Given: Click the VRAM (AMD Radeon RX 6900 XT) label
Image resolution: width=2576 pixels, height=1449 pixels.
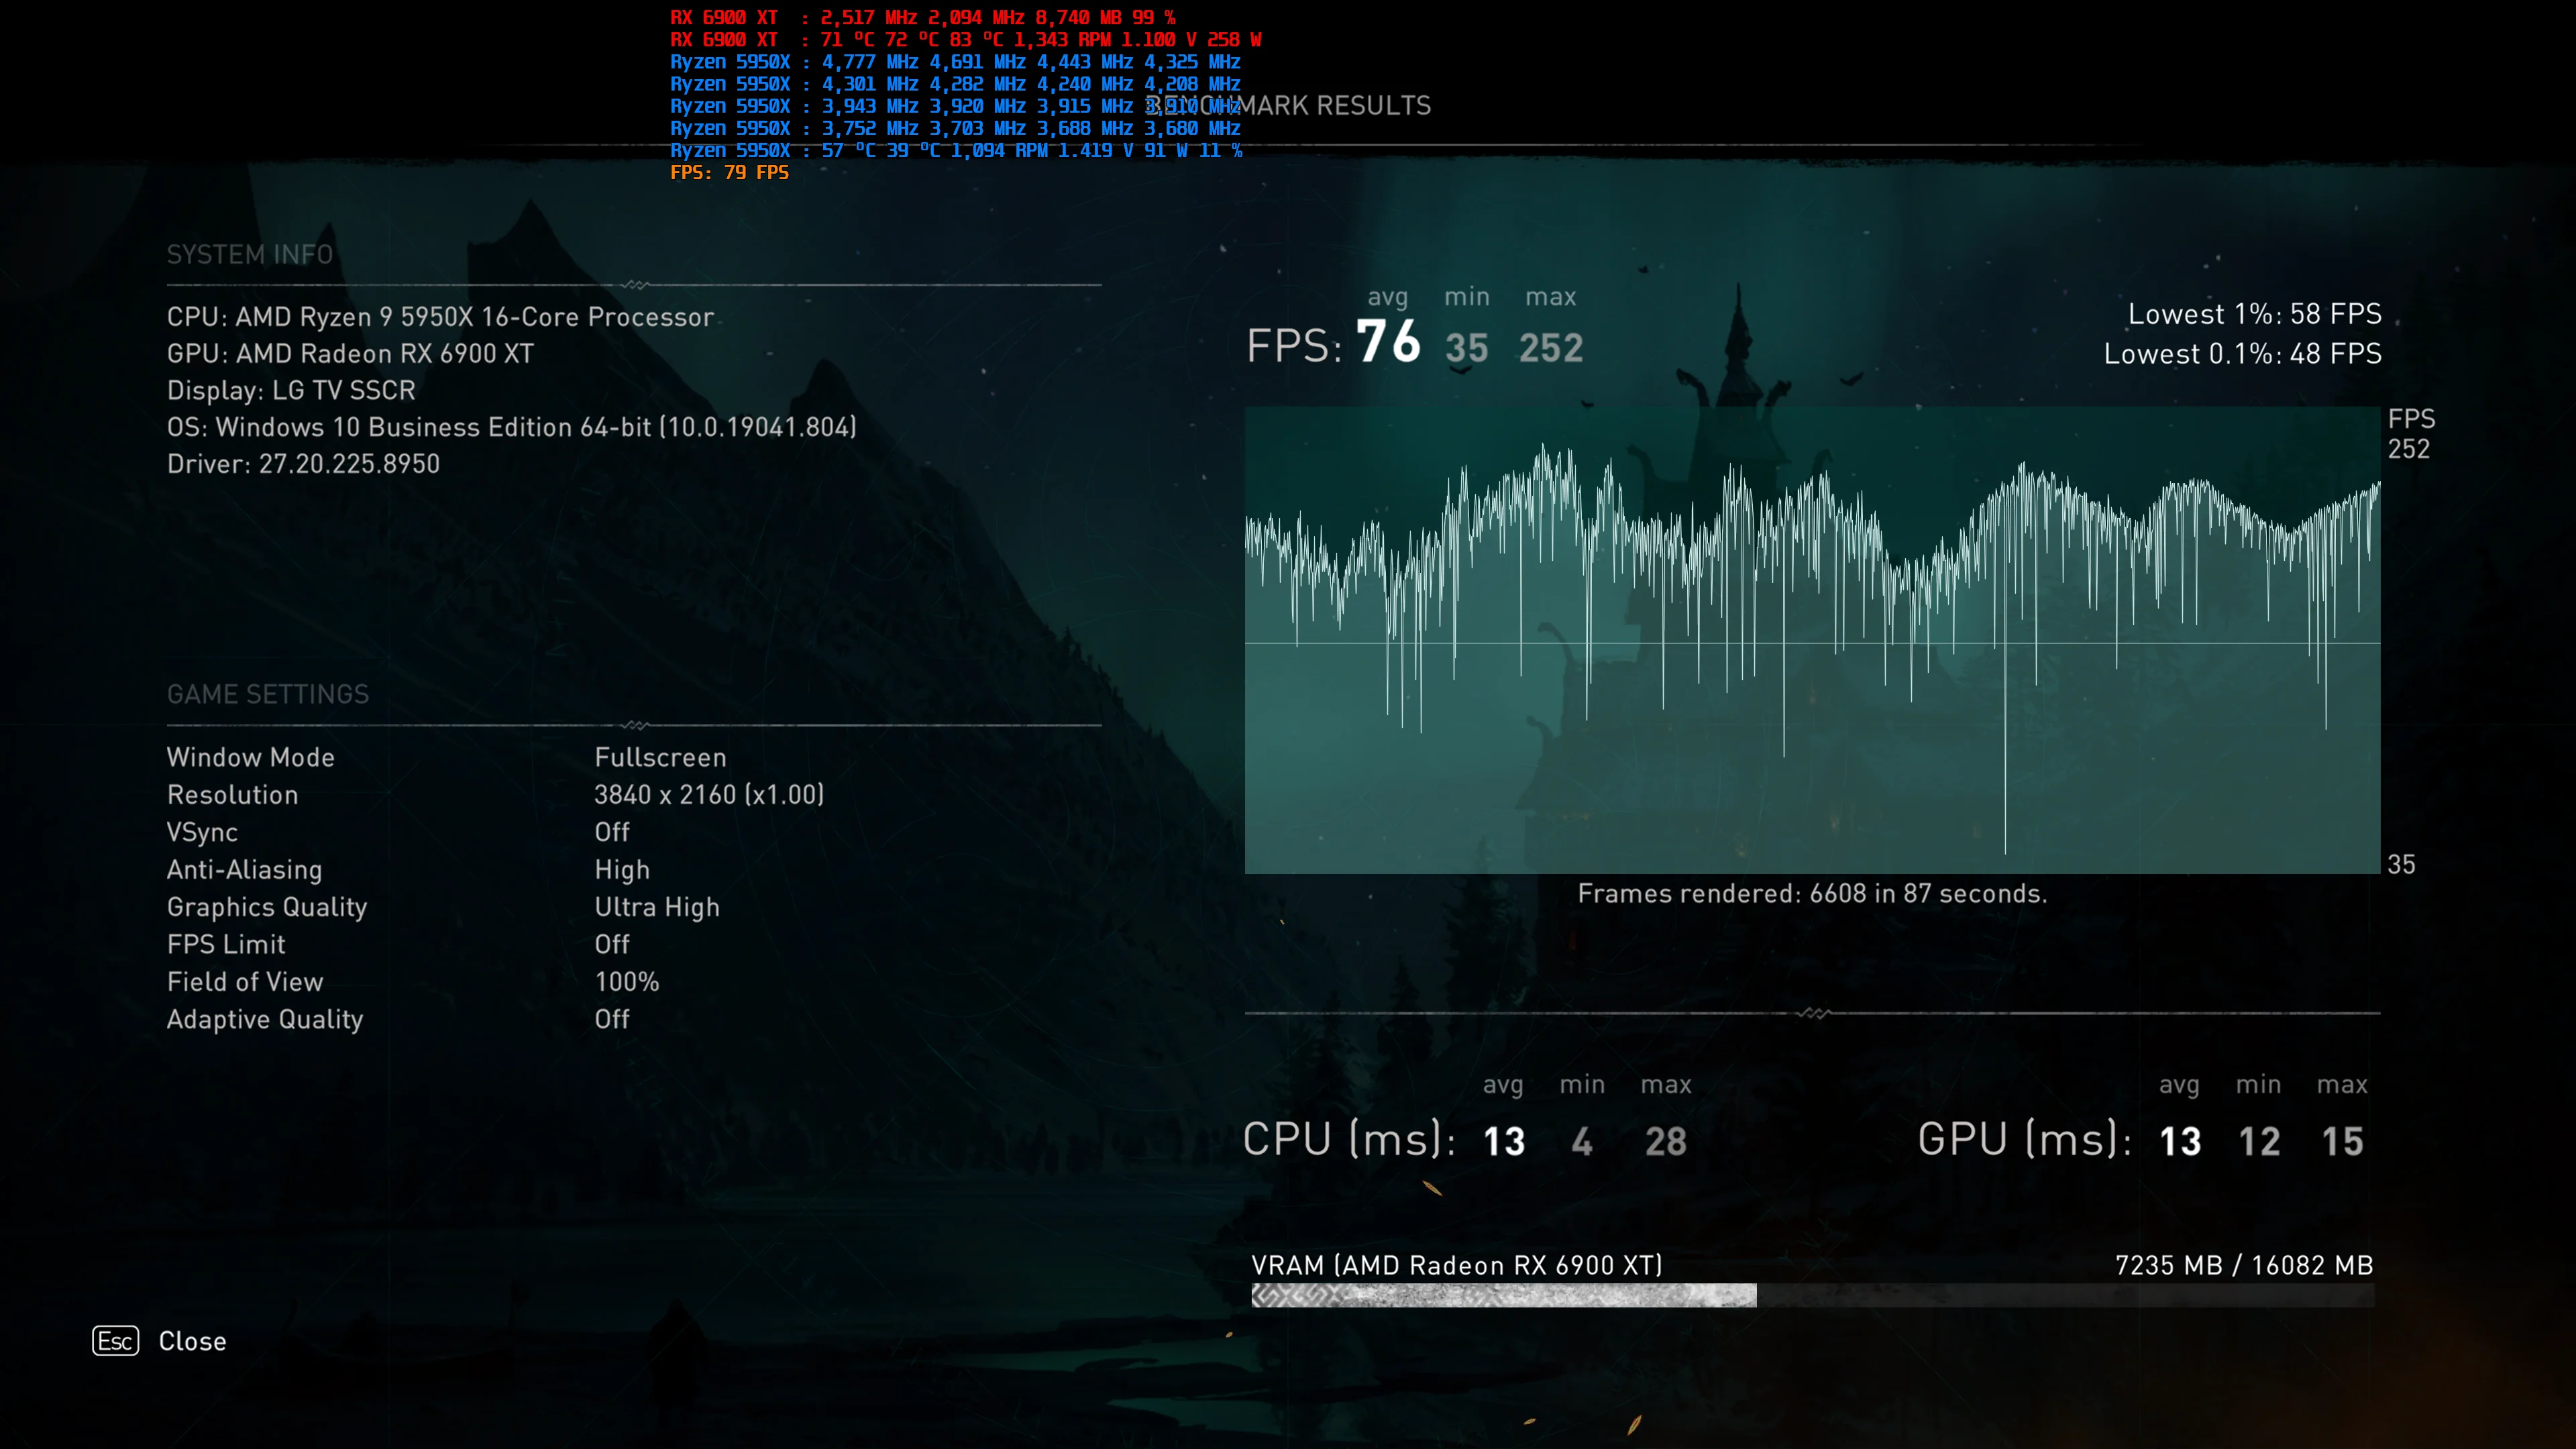Looking at the screenshot, I should pos(1457,1266).
